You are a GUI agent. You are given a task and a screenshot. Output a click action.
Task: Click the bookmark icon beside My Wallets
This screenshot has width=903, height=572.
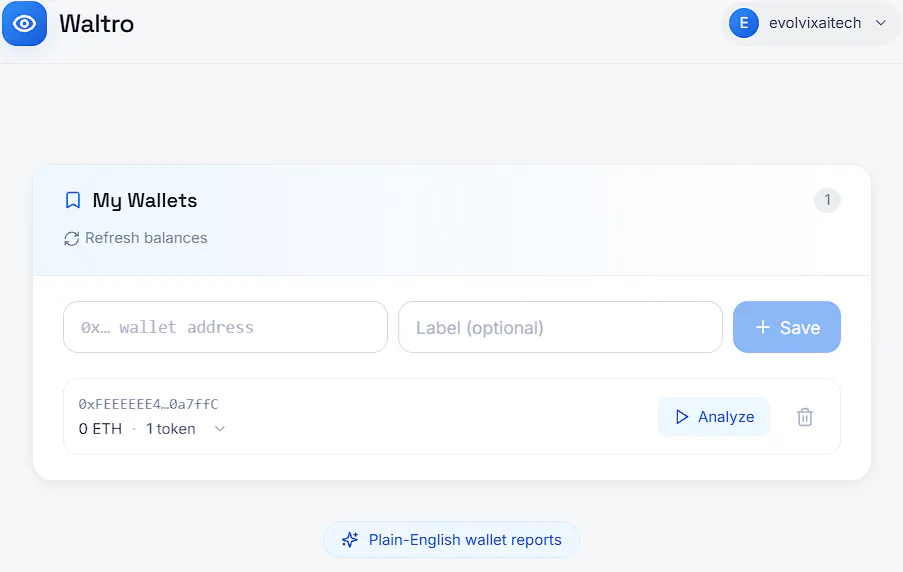coord(73,200)
